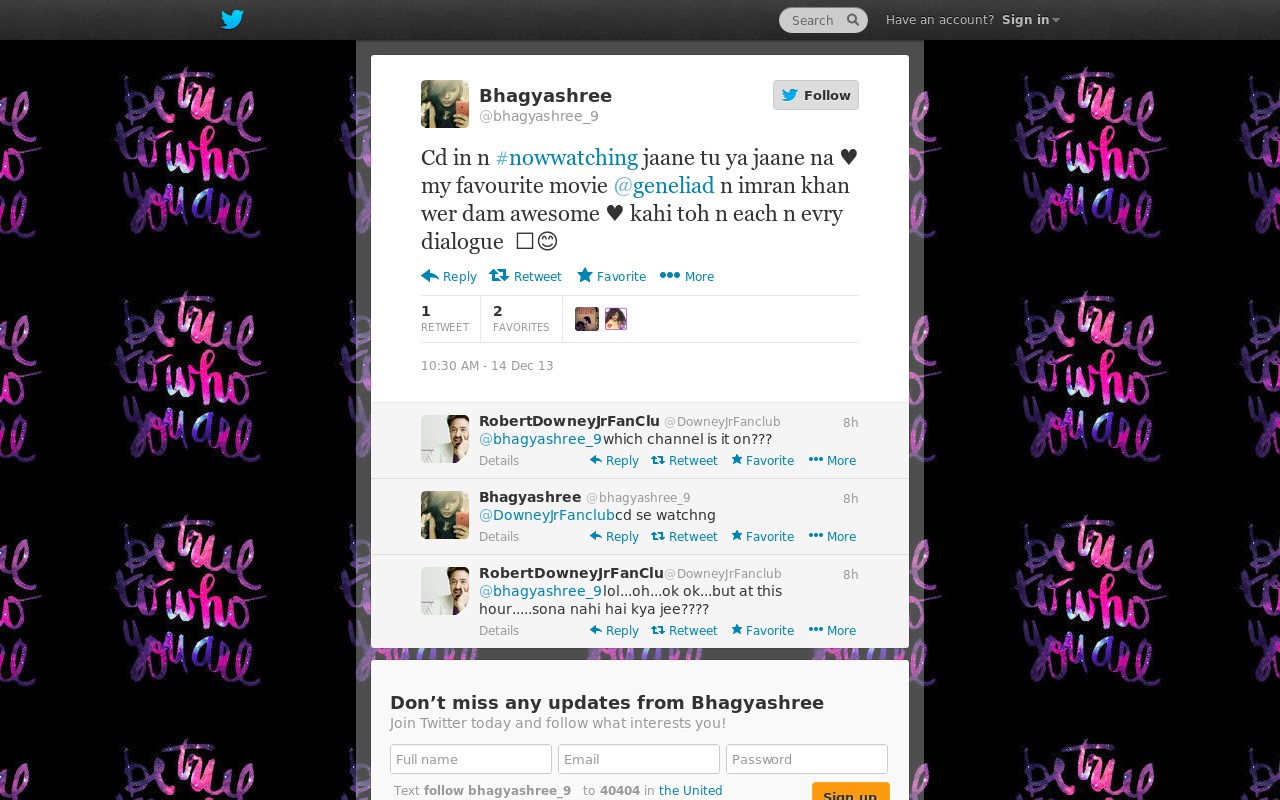Retweet the main tweet
Viewport: 1280px width, 800px height.
point(525,276)
